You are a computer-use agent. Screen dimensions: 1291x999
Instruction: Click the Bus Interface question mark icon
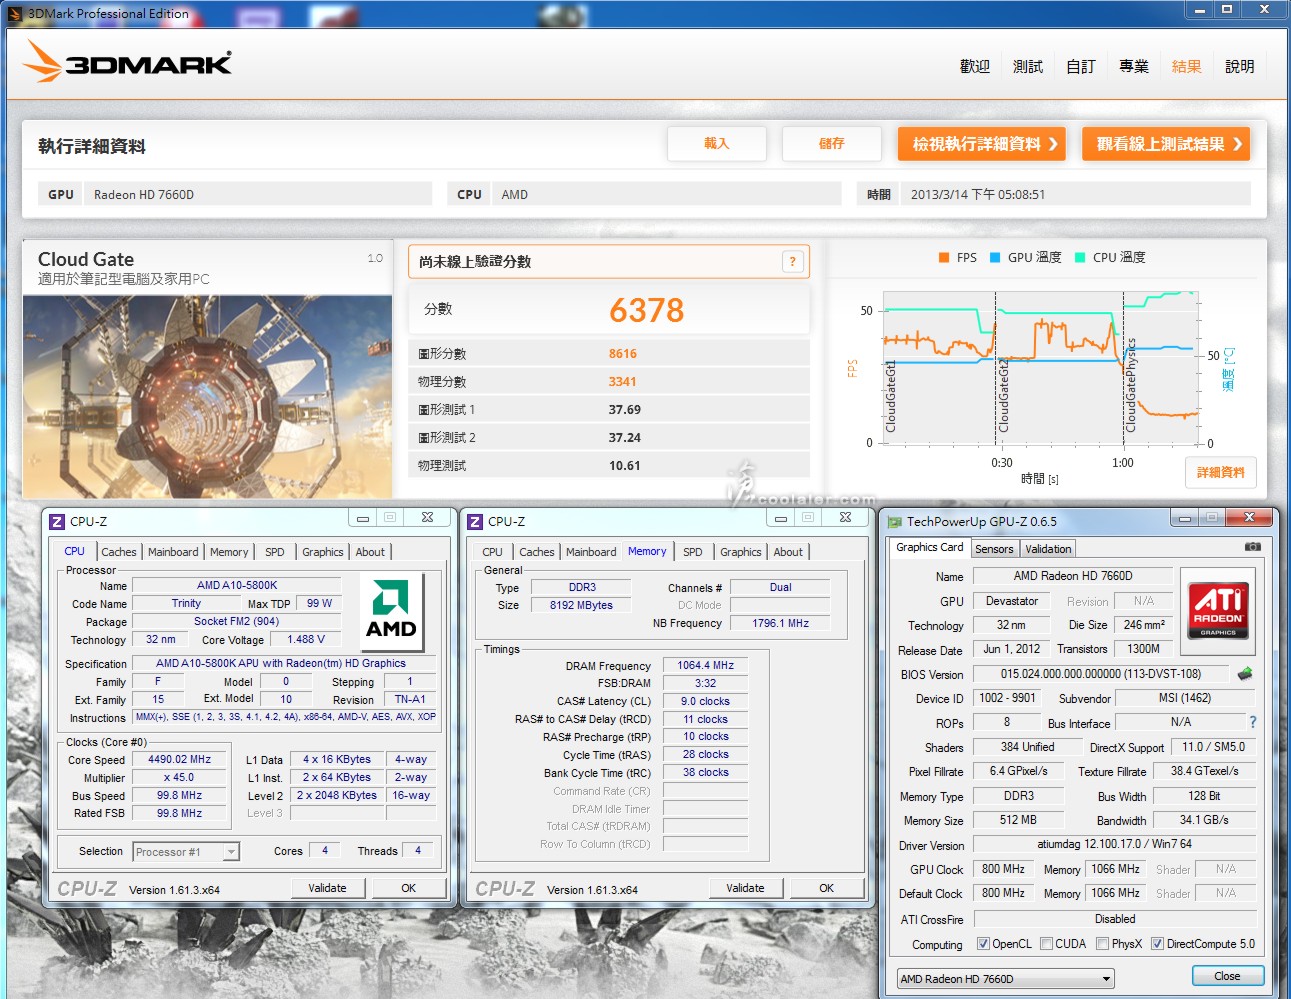1252,722
